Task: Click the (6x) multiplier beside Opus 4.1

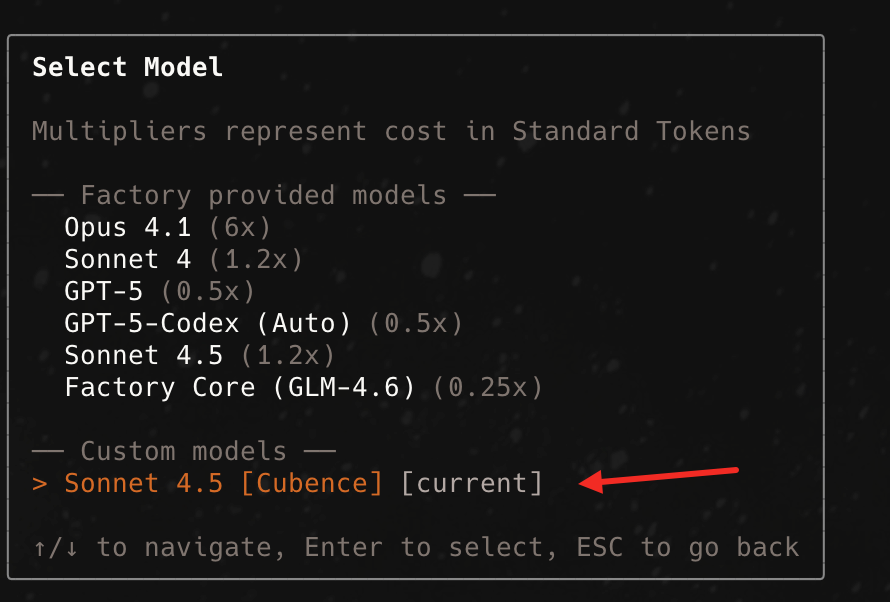Action: point(239,227)
